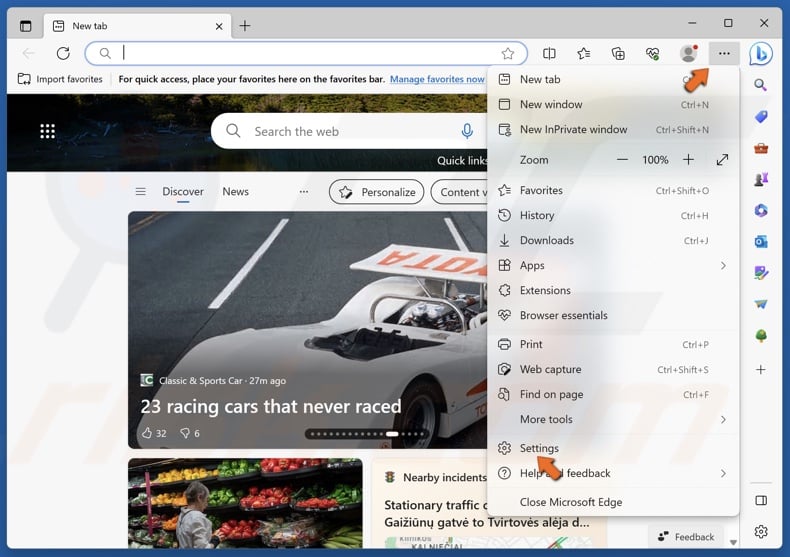The height and width of the screenshot is (557, 790).
Task: Switch to the Discover feed tab
Action: [183, 192]
